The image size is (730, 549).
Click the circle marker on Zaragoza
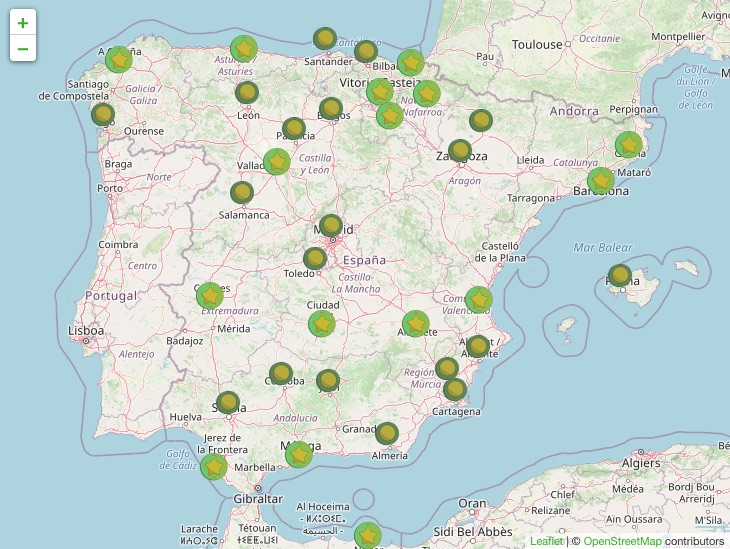460,151
